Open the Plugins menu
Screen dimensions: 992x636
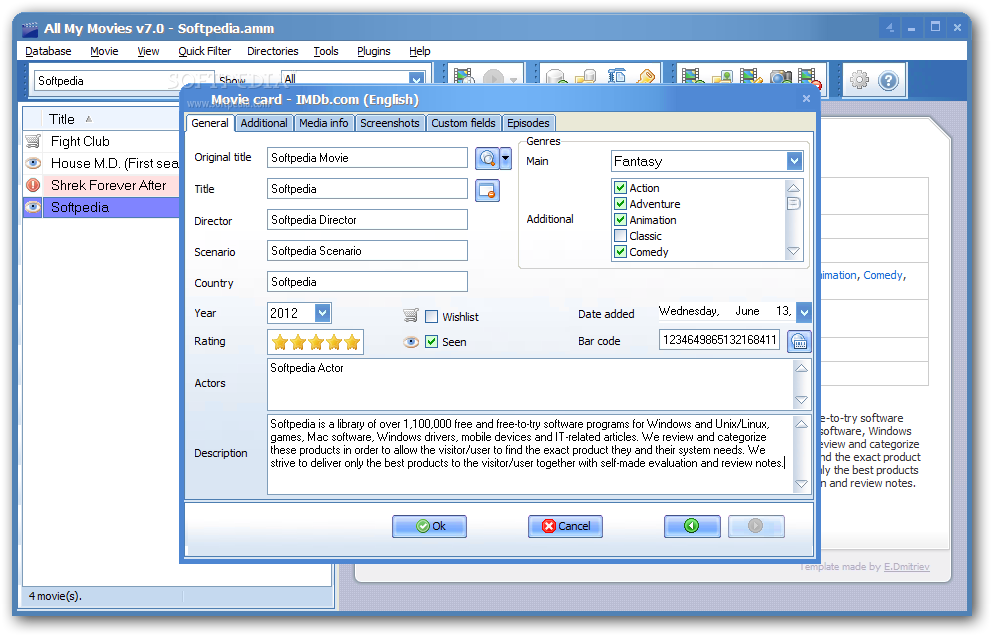pyautogui.click(x=374, y=51)
